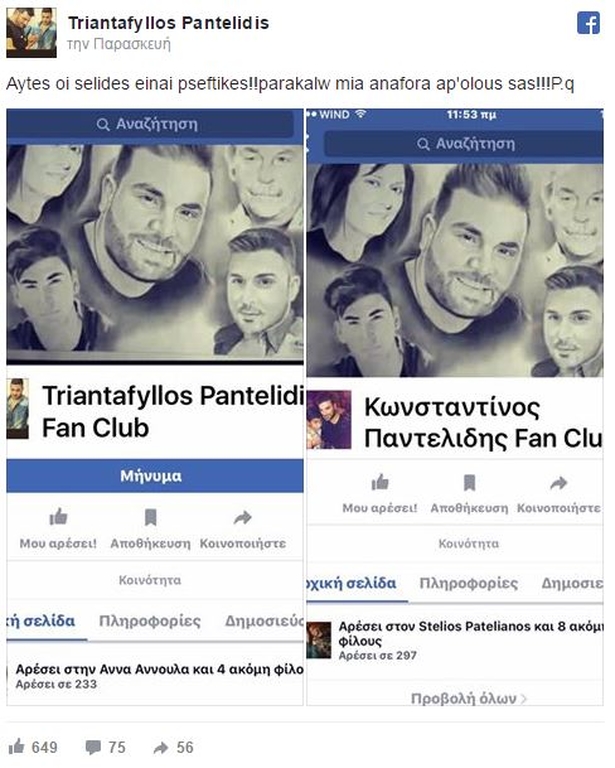
Task: Click the right Αναζήτηση search field
Action: pos(463,144)
